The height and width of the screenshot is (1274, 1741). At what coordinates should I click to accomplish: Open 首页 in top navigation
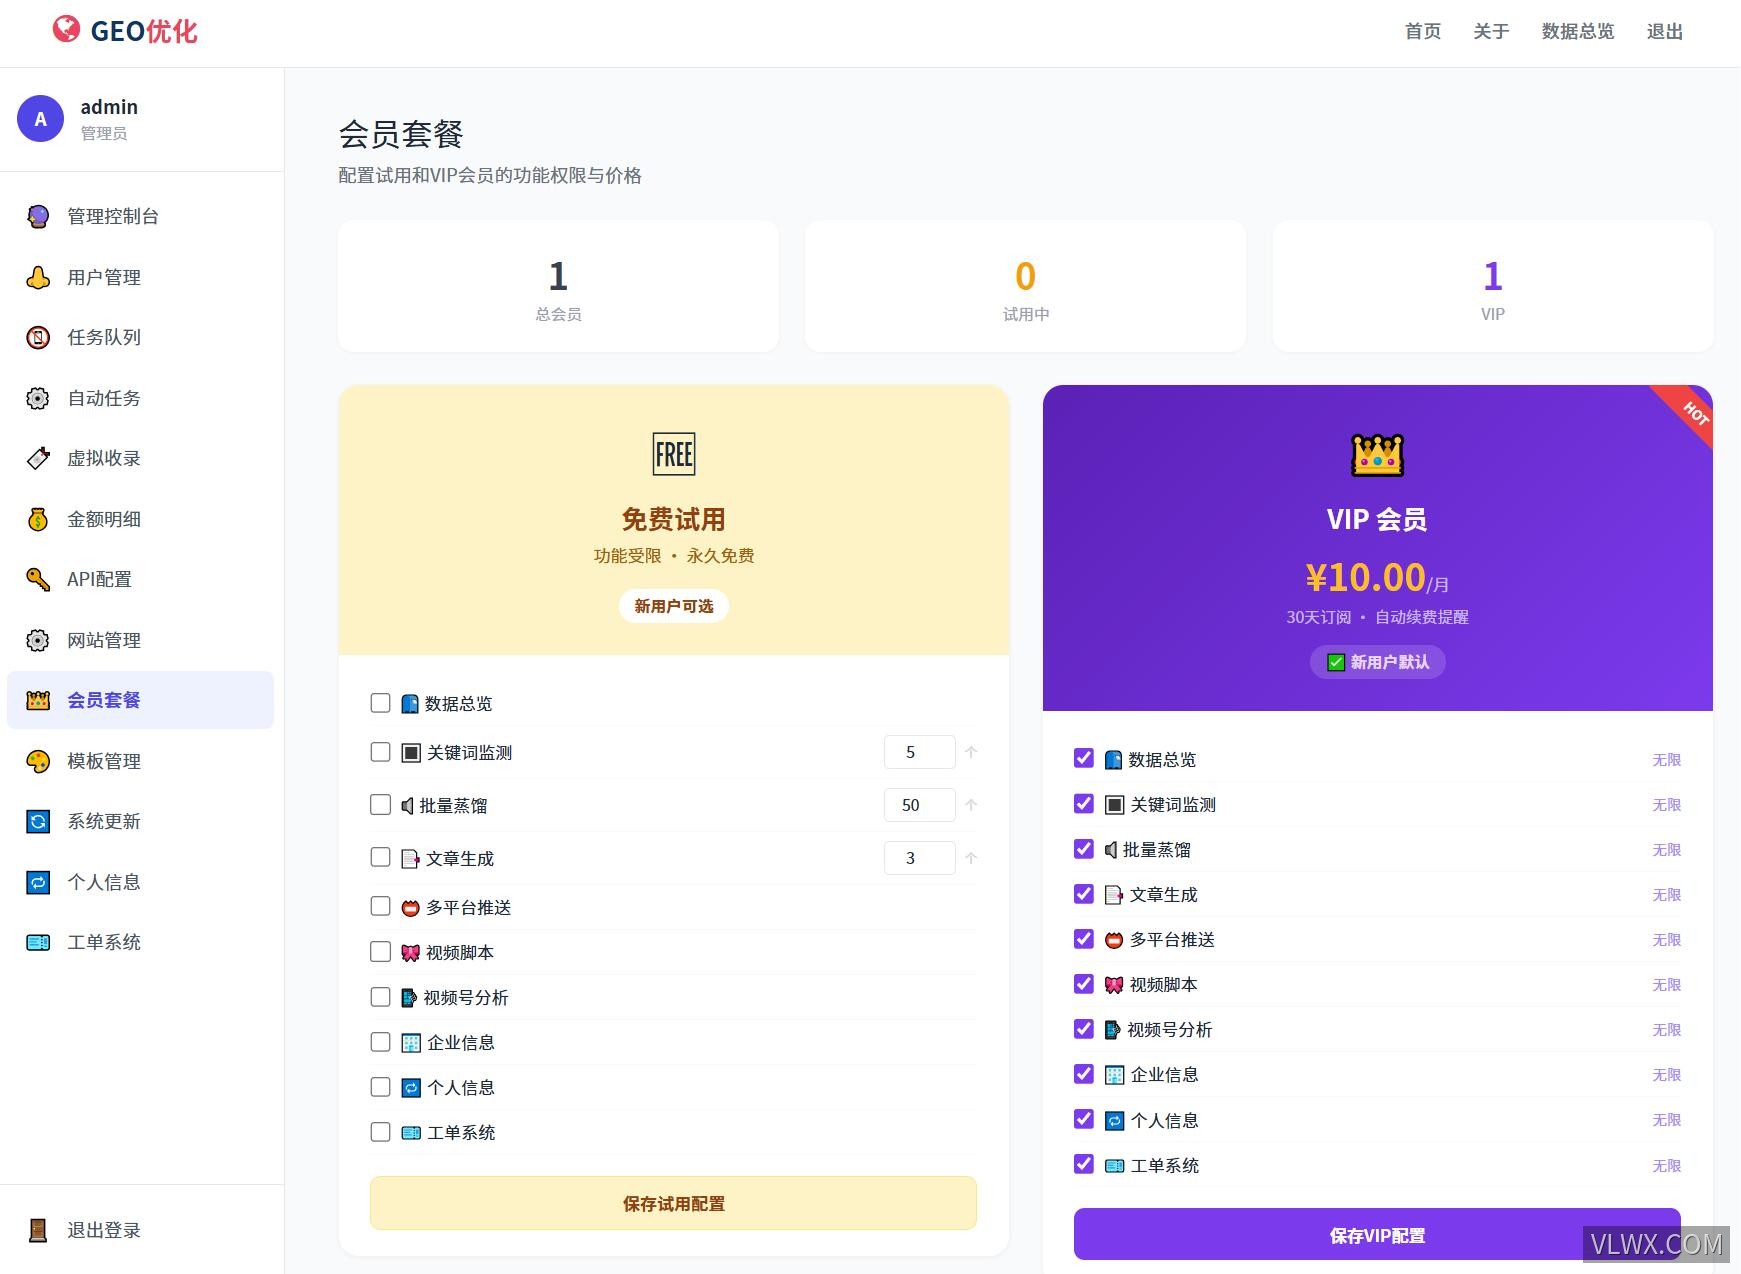(x=1423, y=32)
